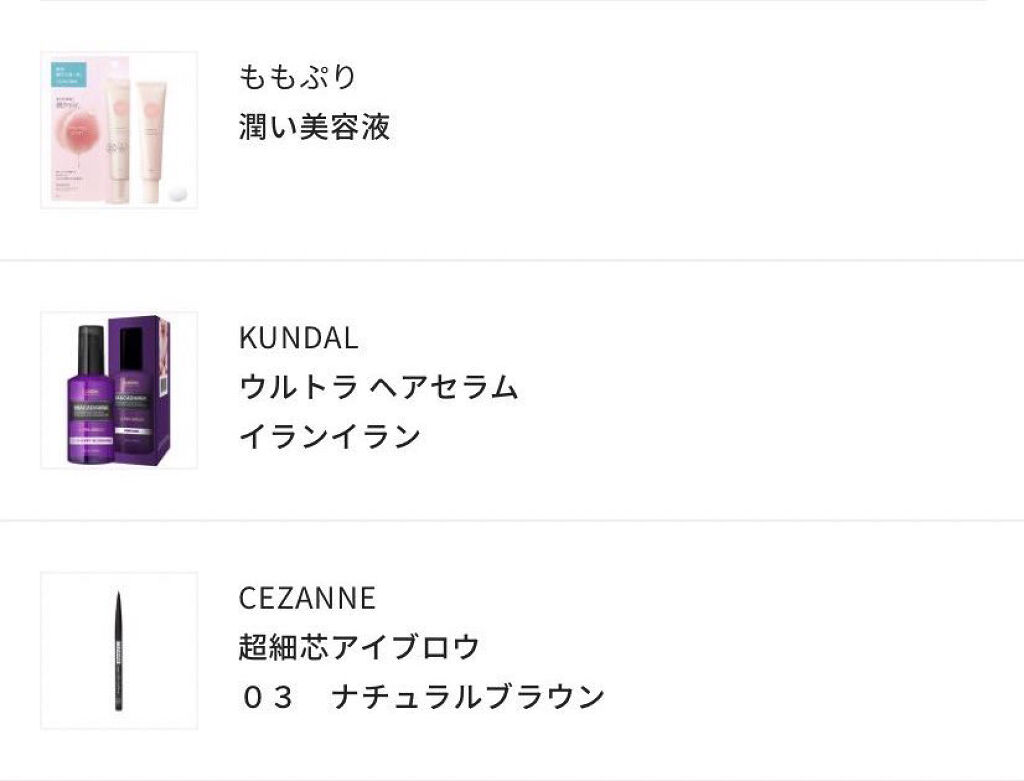Click the イランイラン scent variant text

pyautogui.click(x=329, y=437)
